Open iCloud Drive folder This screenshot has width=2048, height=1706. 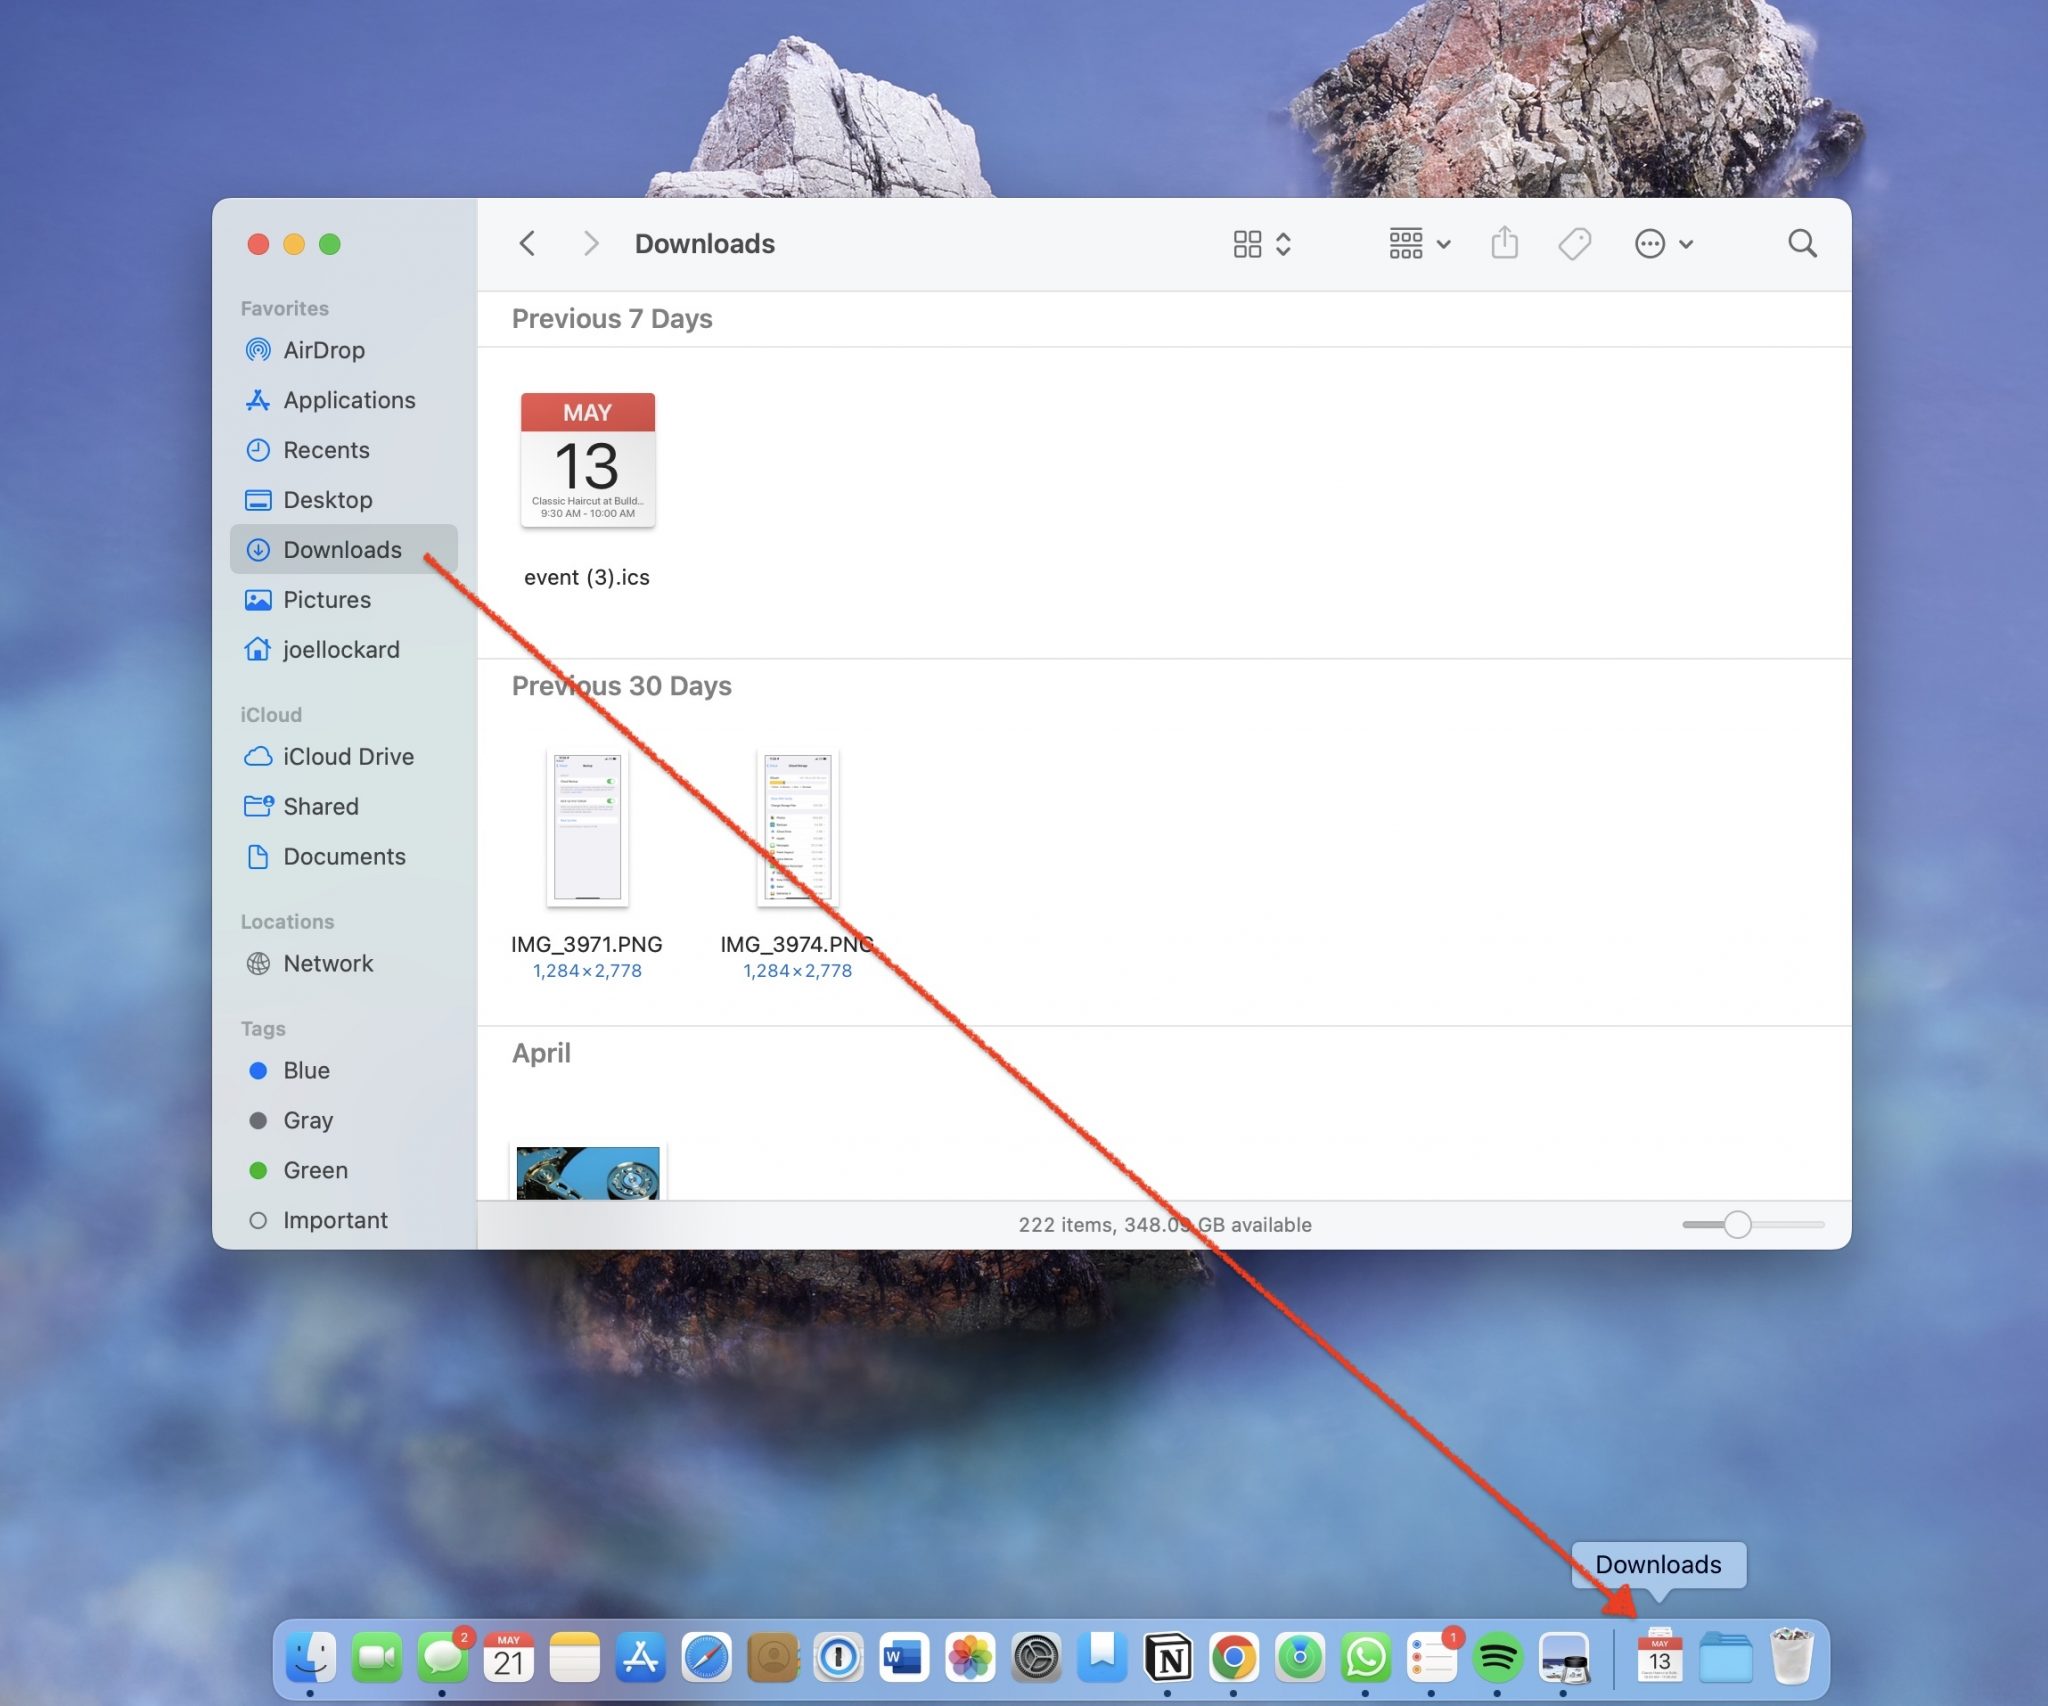point(347,755)
